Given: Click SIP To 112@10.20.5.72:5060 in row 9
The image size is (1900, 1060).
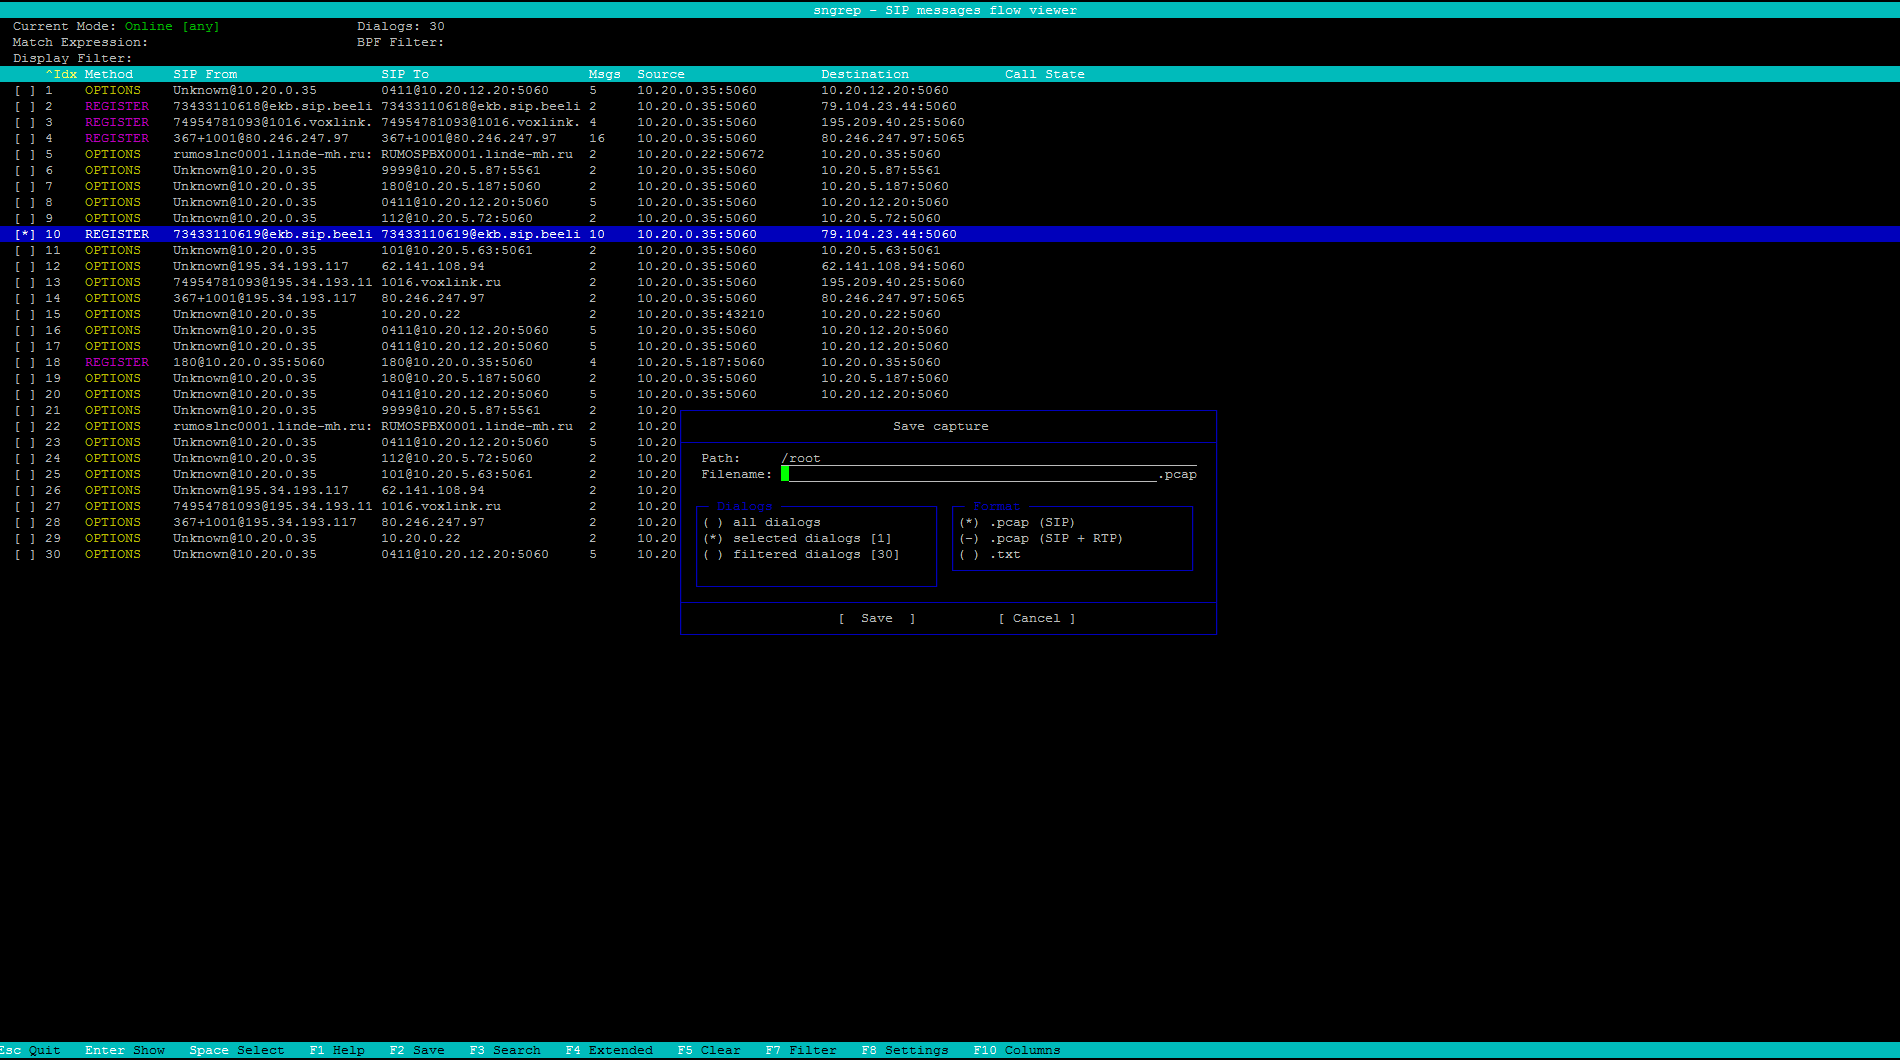Looking at the screenshot, I should [457, 218].
